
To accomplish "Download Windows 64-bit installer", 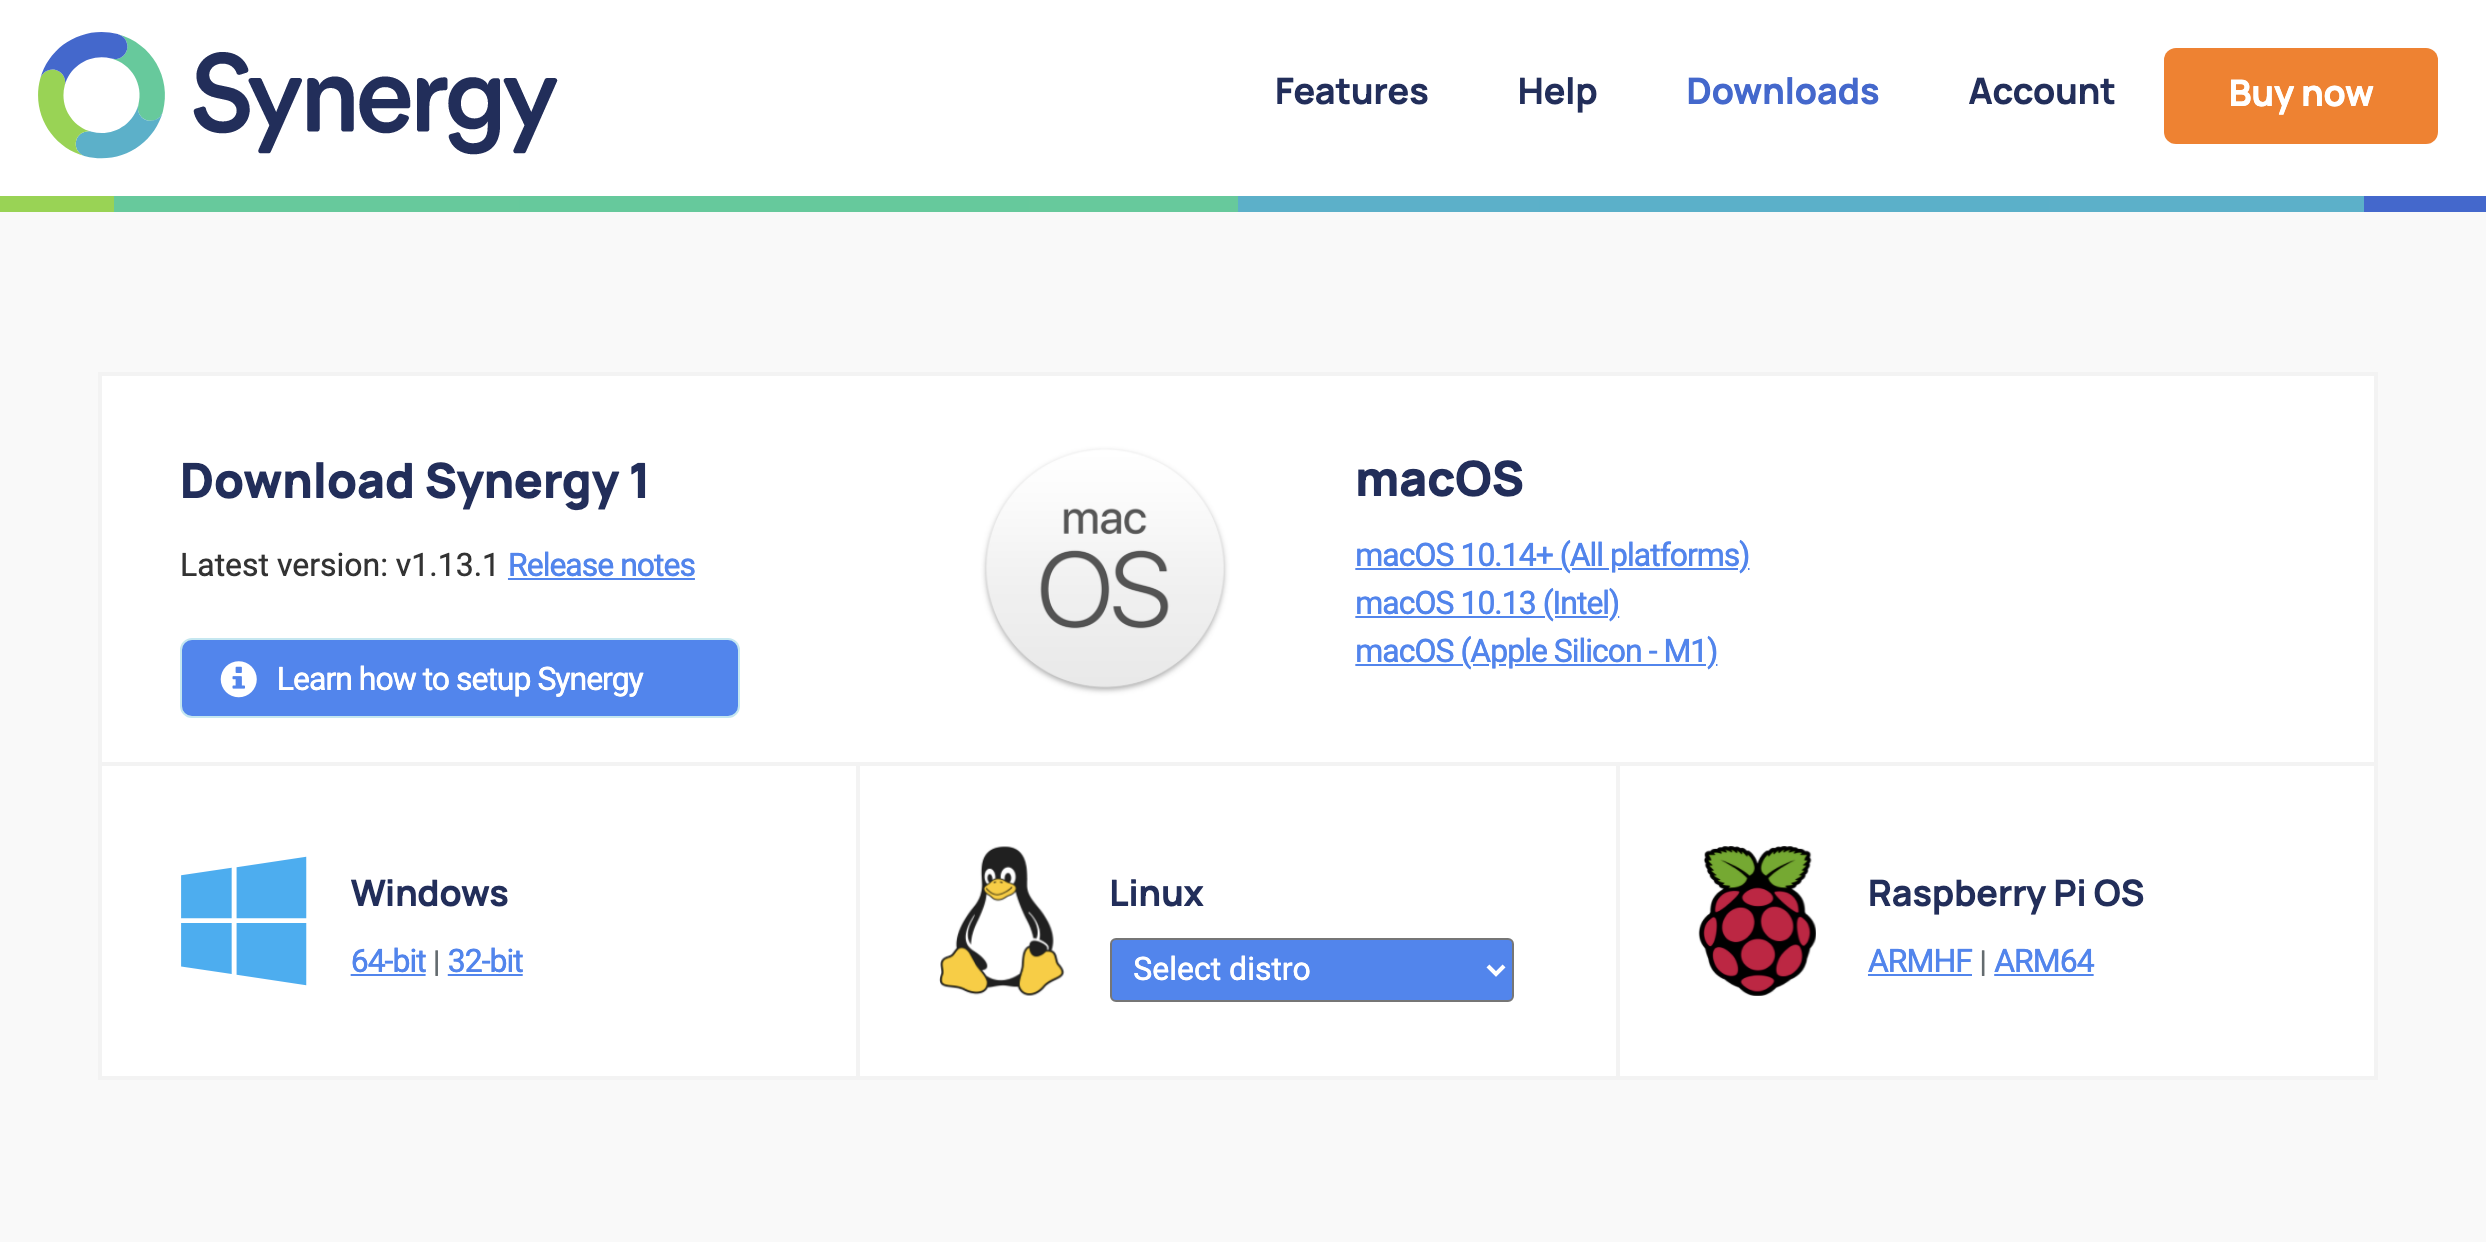I will click(x=388, y=961).
